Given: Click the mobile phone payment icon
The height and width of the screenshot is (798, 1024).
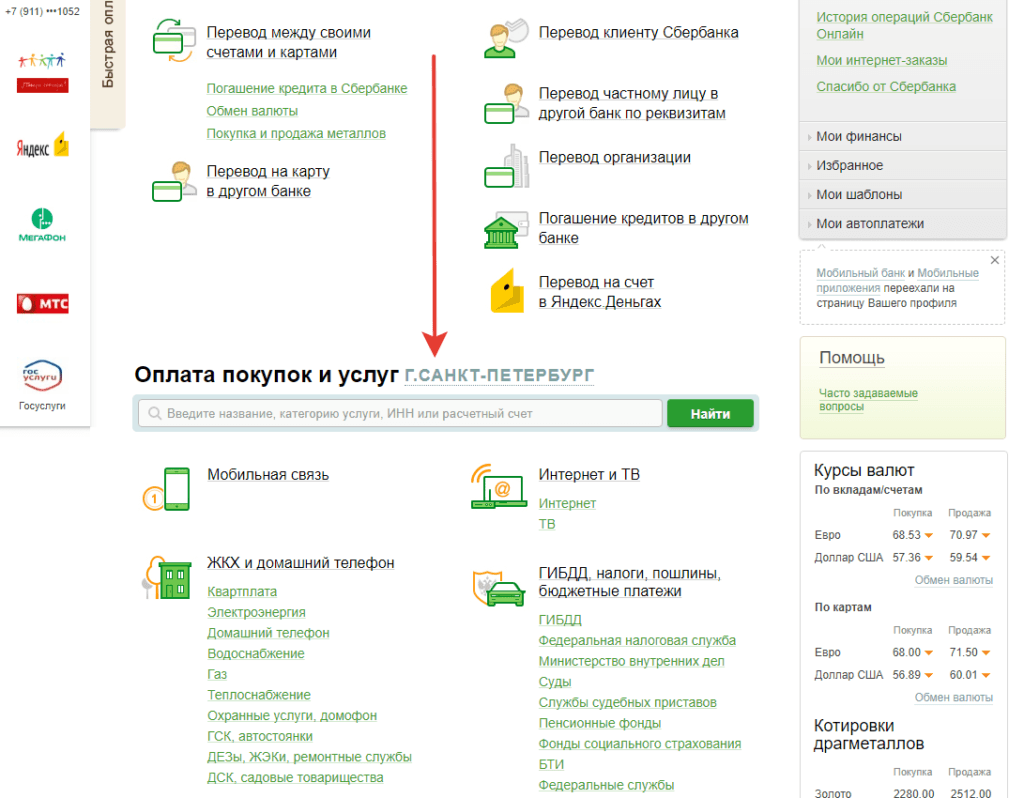Looking at the screenshot, I should [167, 489].
